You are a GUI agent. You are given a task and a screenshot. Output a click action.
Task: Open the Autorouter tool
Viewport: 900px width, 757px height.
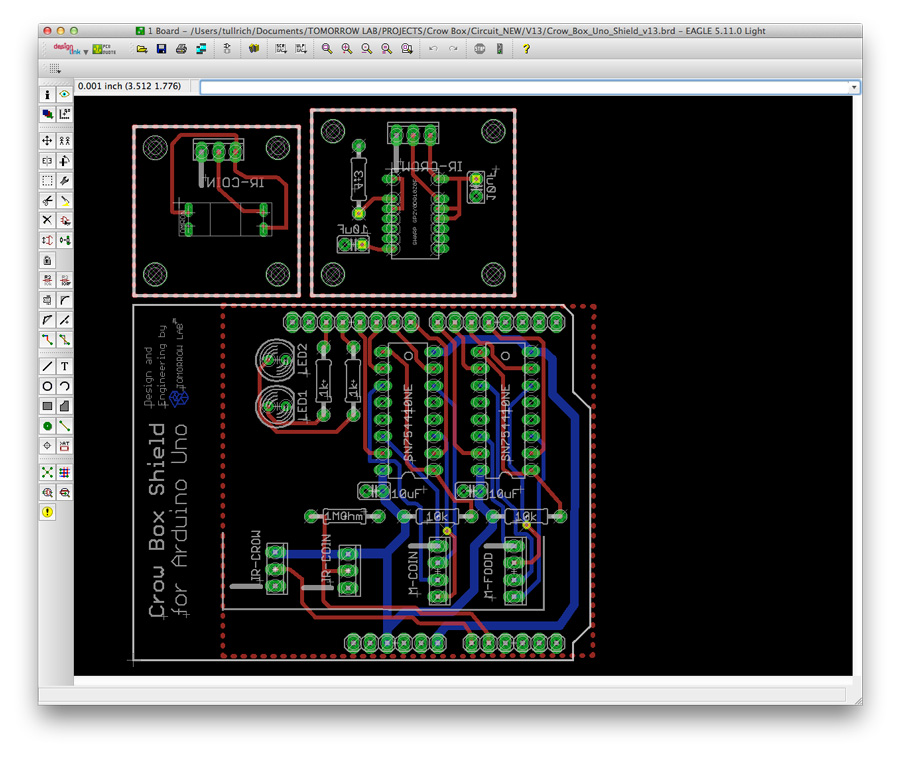(65, 472)
